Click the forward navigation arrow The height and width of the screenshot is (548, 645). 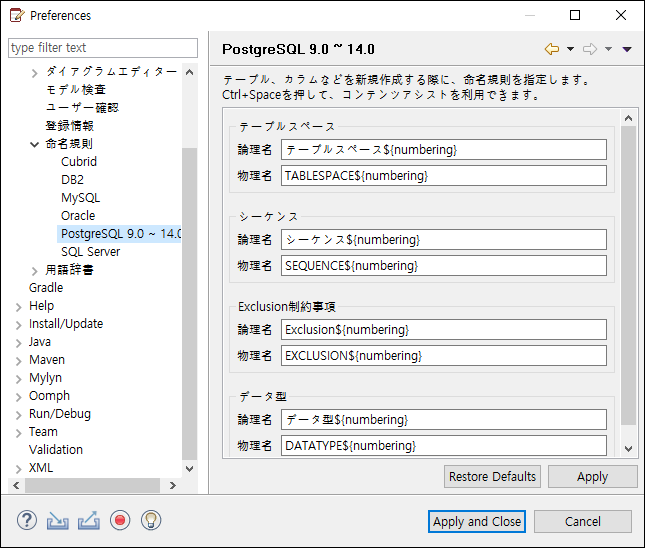coord(590,49)
